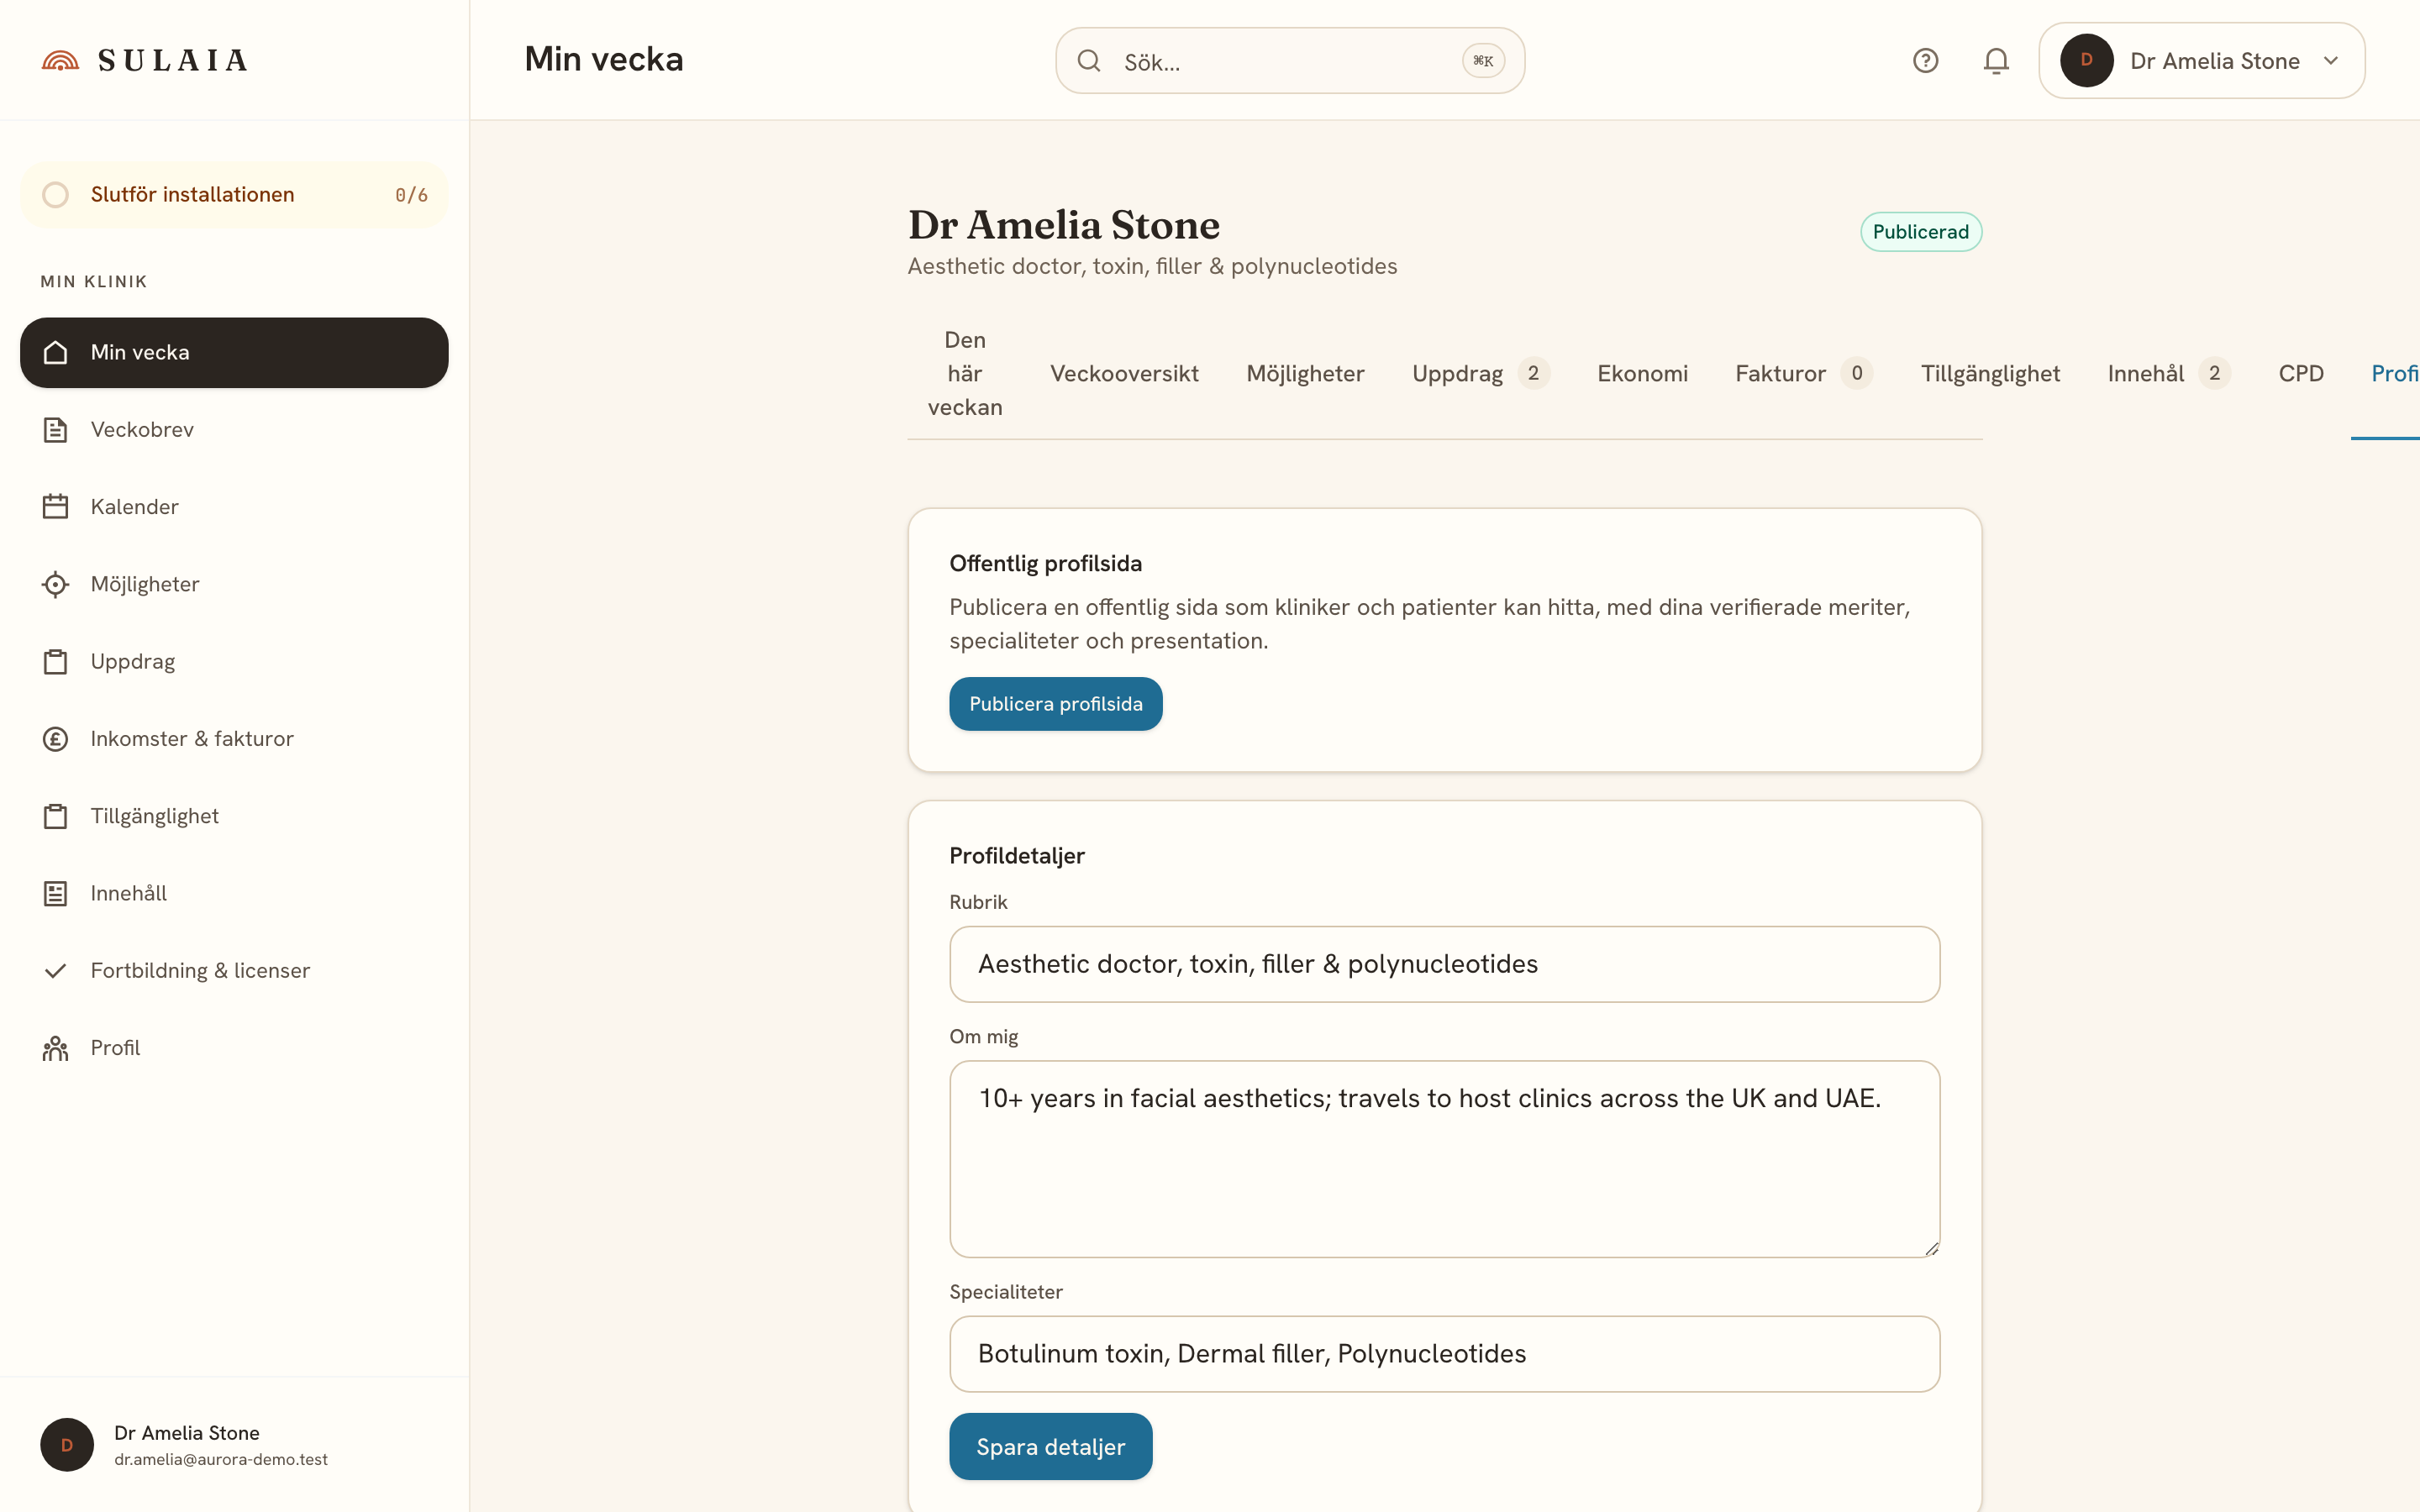Click into the Rubrik text field
Viewport: 2420px width, 1512px height.
coord(1444,964)
